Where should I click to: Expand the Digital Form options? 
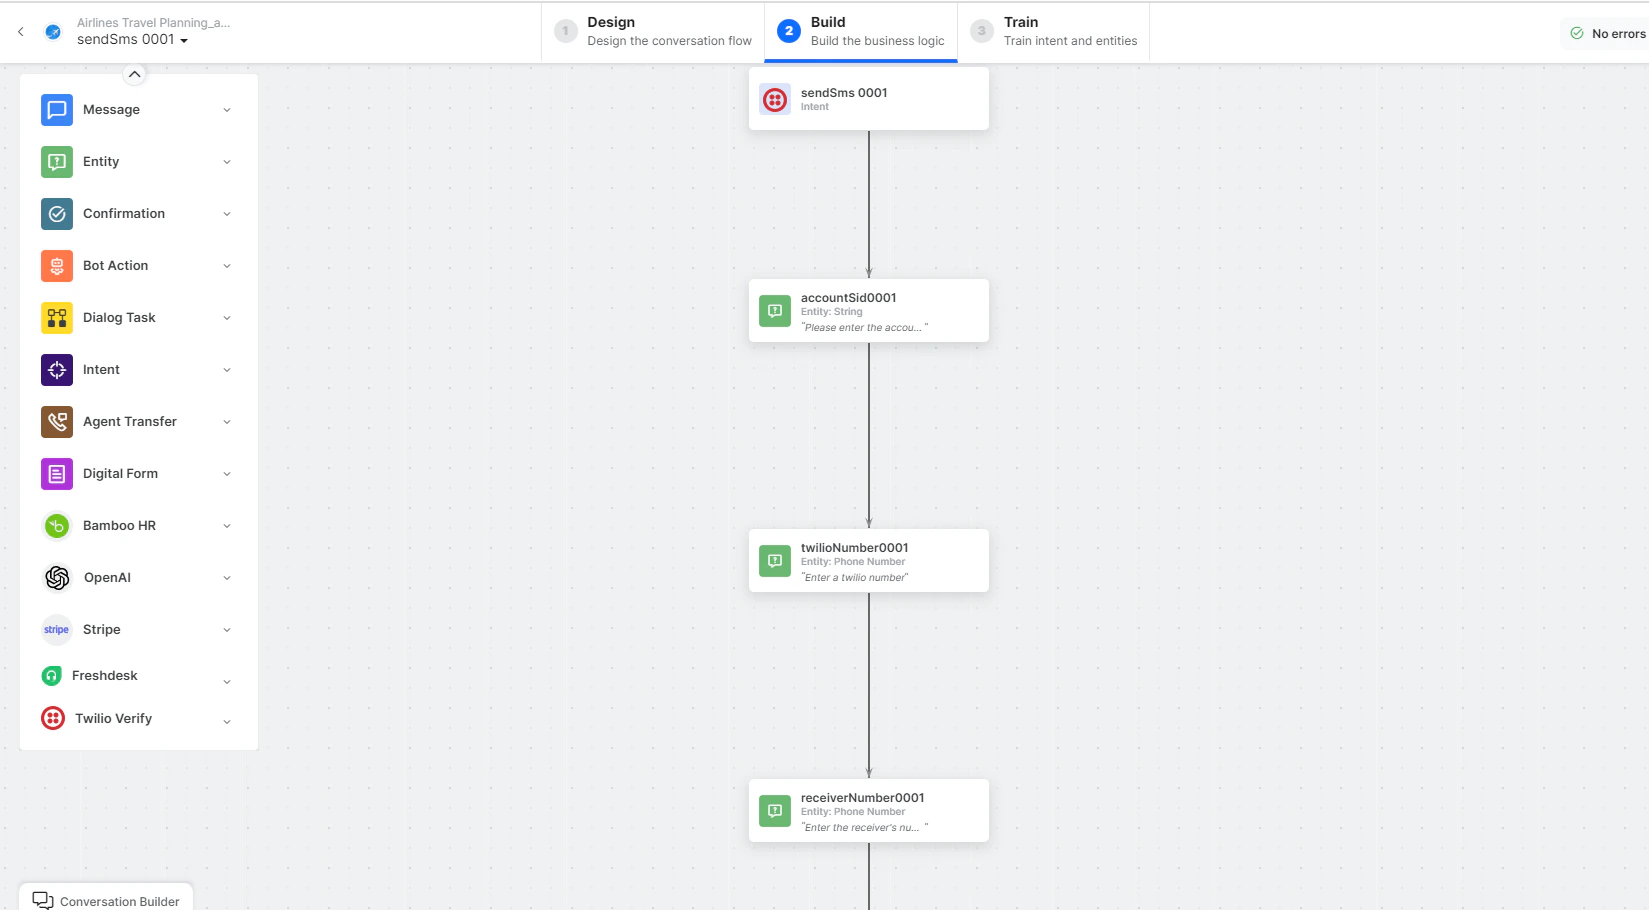click(227, 473)
